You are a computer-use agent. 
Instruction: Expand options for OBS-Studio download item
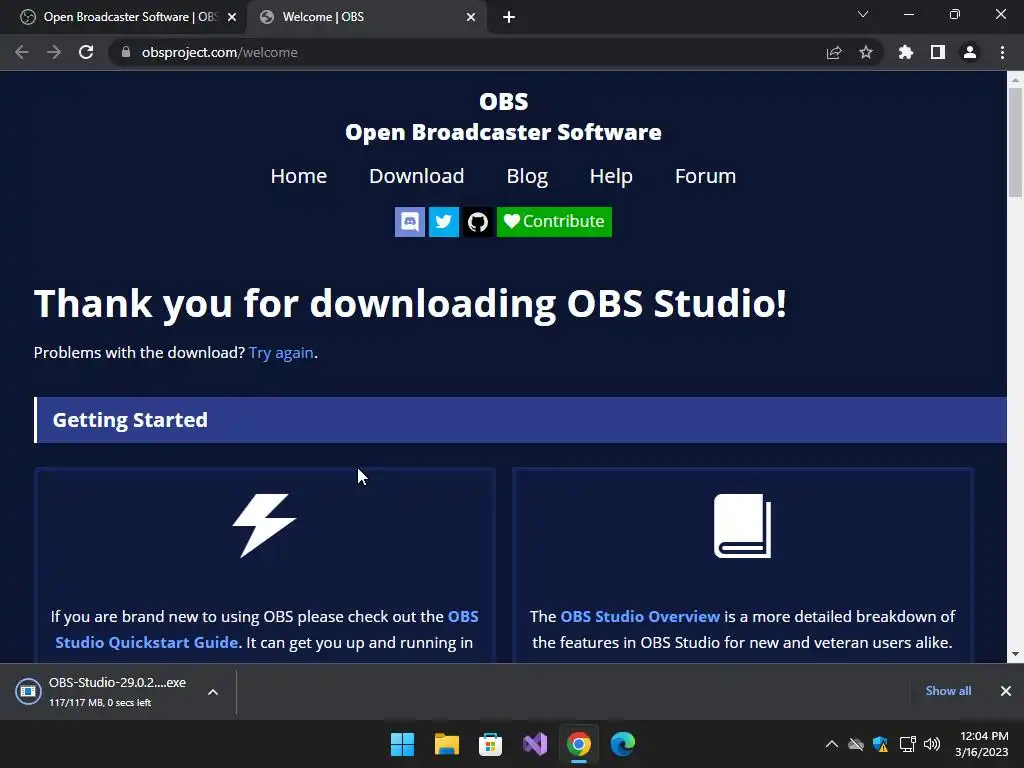pos(213,692)
